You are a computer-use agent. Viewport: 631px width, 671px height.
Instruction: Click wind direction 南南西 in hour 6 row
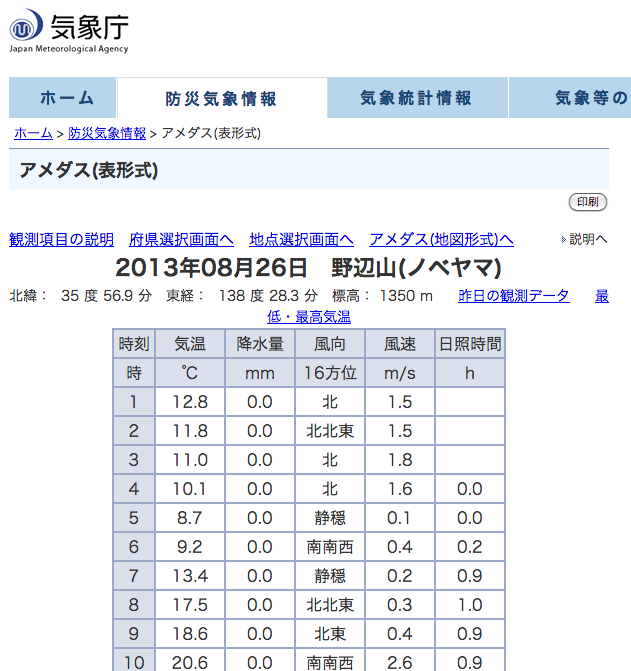point(330,547)
